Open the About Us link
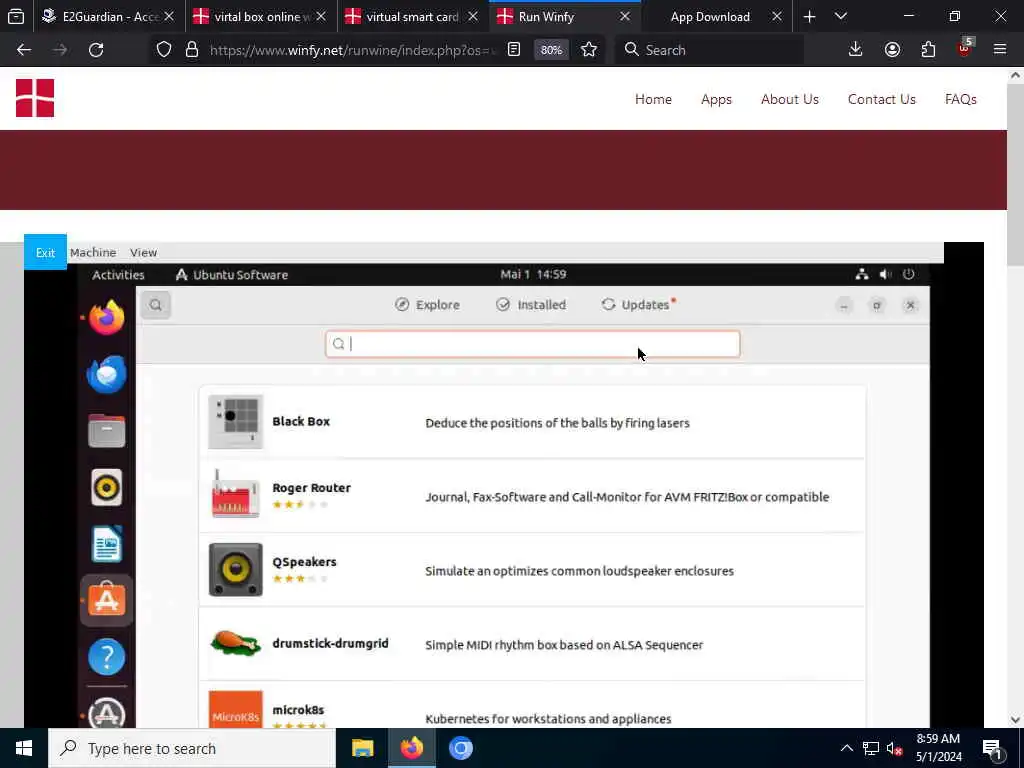The height and width of the screenshot is (768, 1024). coord(790,99)
